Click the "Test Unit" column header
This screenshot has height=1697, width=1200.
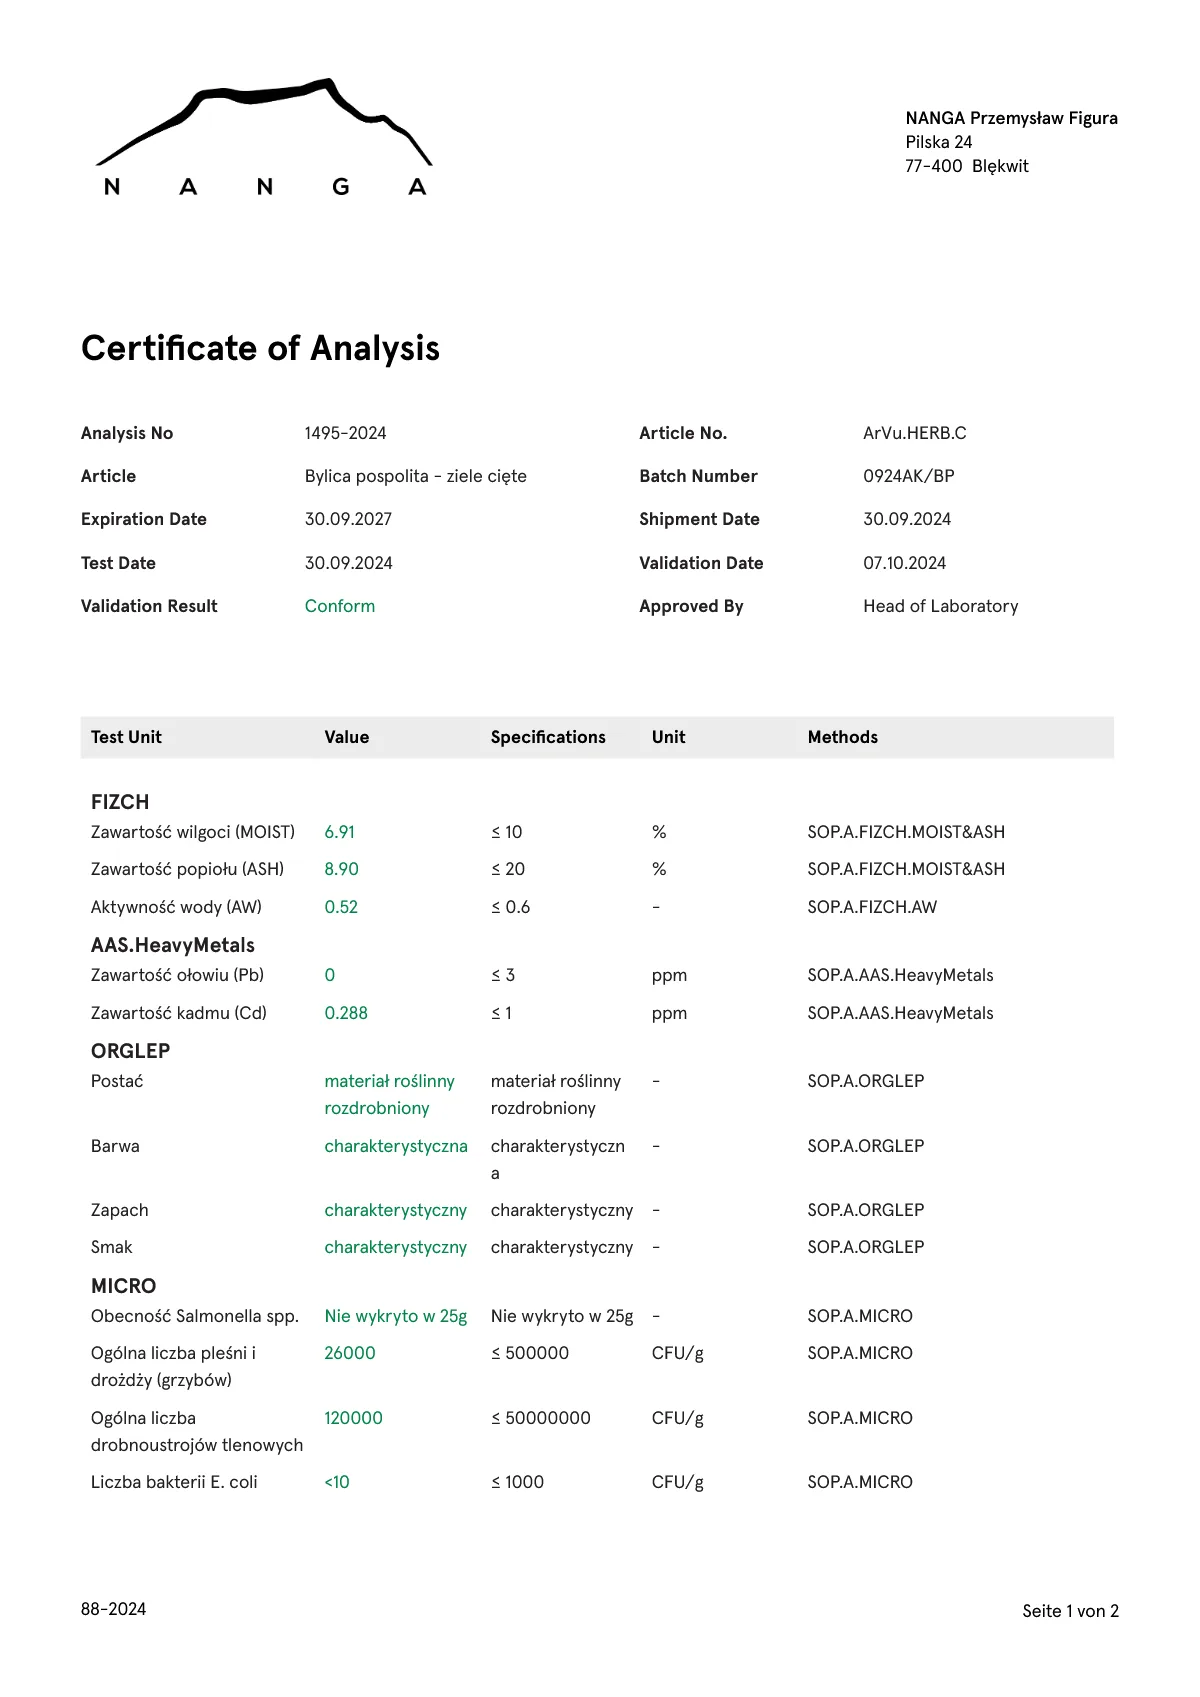(126, 737)
